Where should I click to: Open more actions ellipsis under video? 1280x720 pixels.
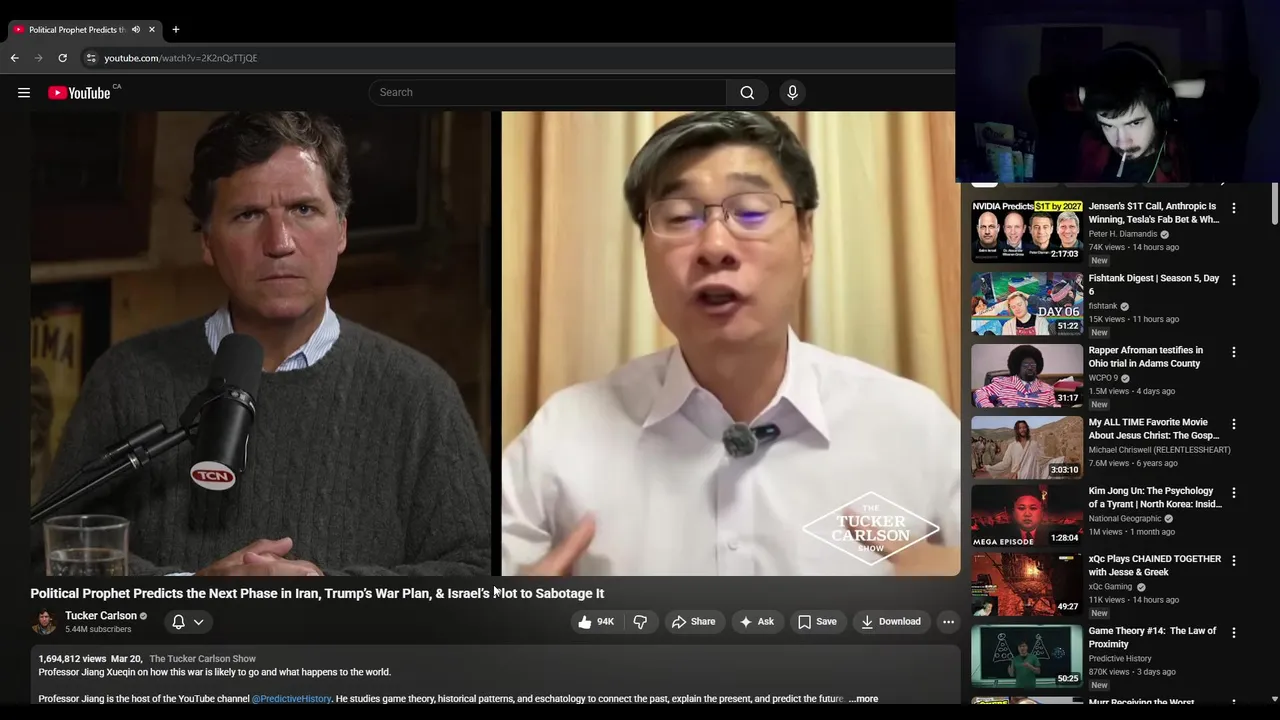(948, 622)
